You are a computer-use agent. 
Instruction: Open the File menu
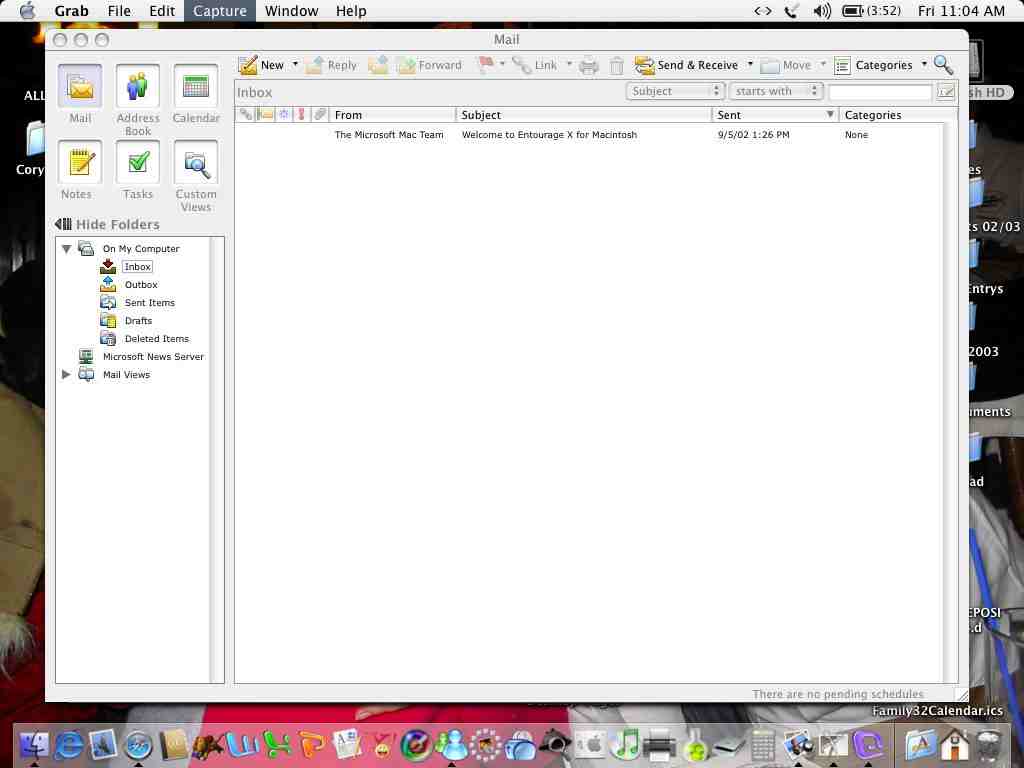[x=119, y=11]
